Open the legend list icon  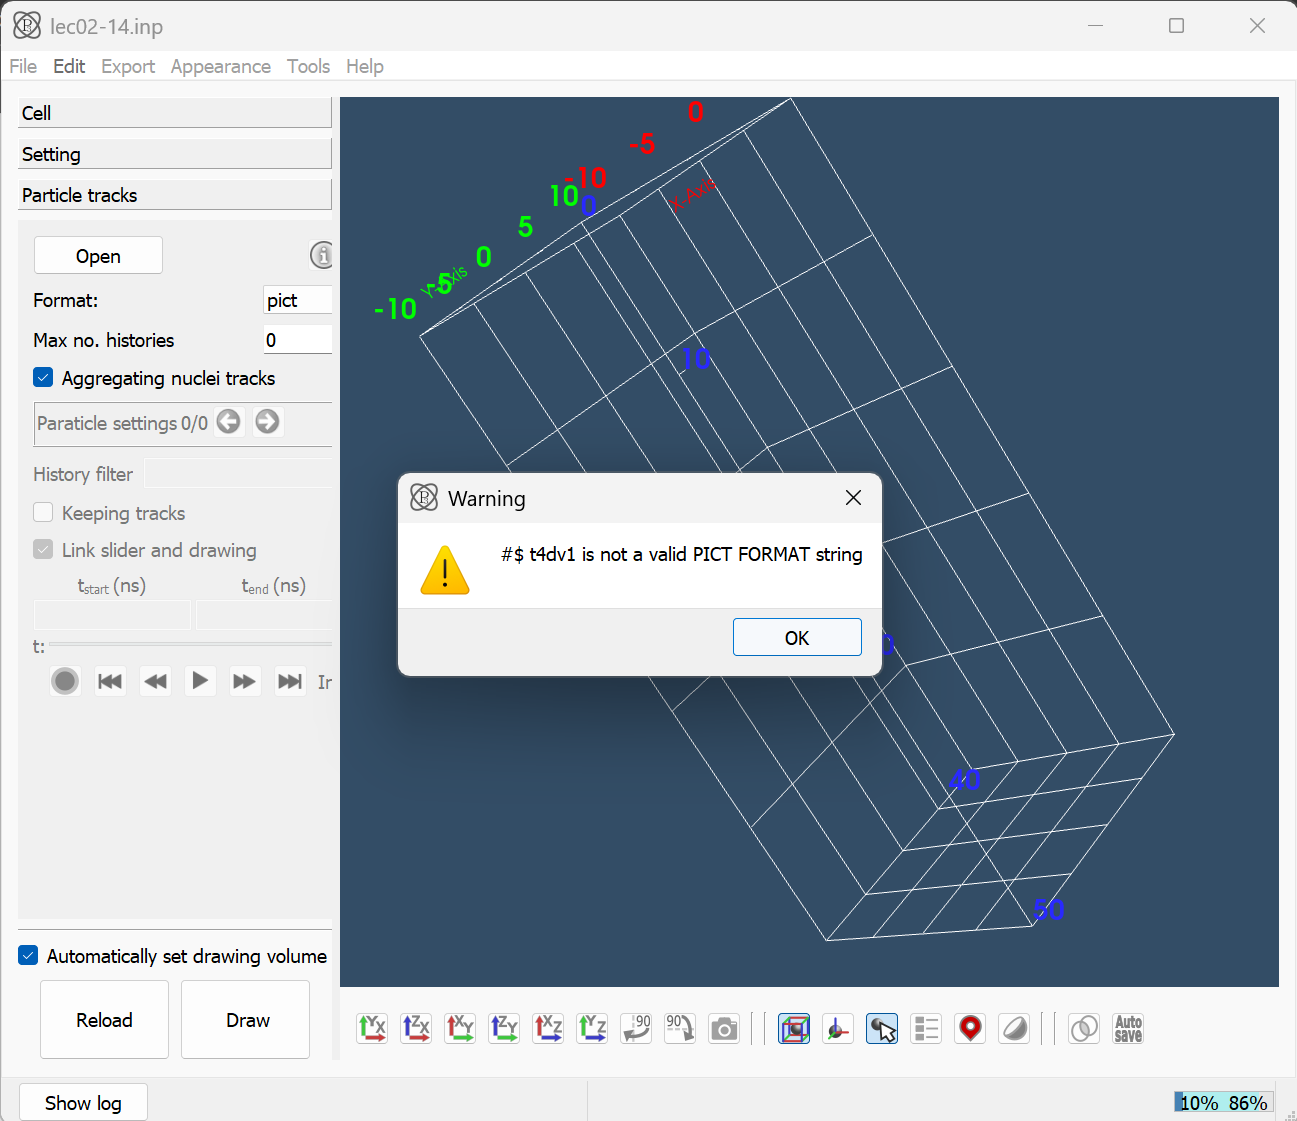926,1028
